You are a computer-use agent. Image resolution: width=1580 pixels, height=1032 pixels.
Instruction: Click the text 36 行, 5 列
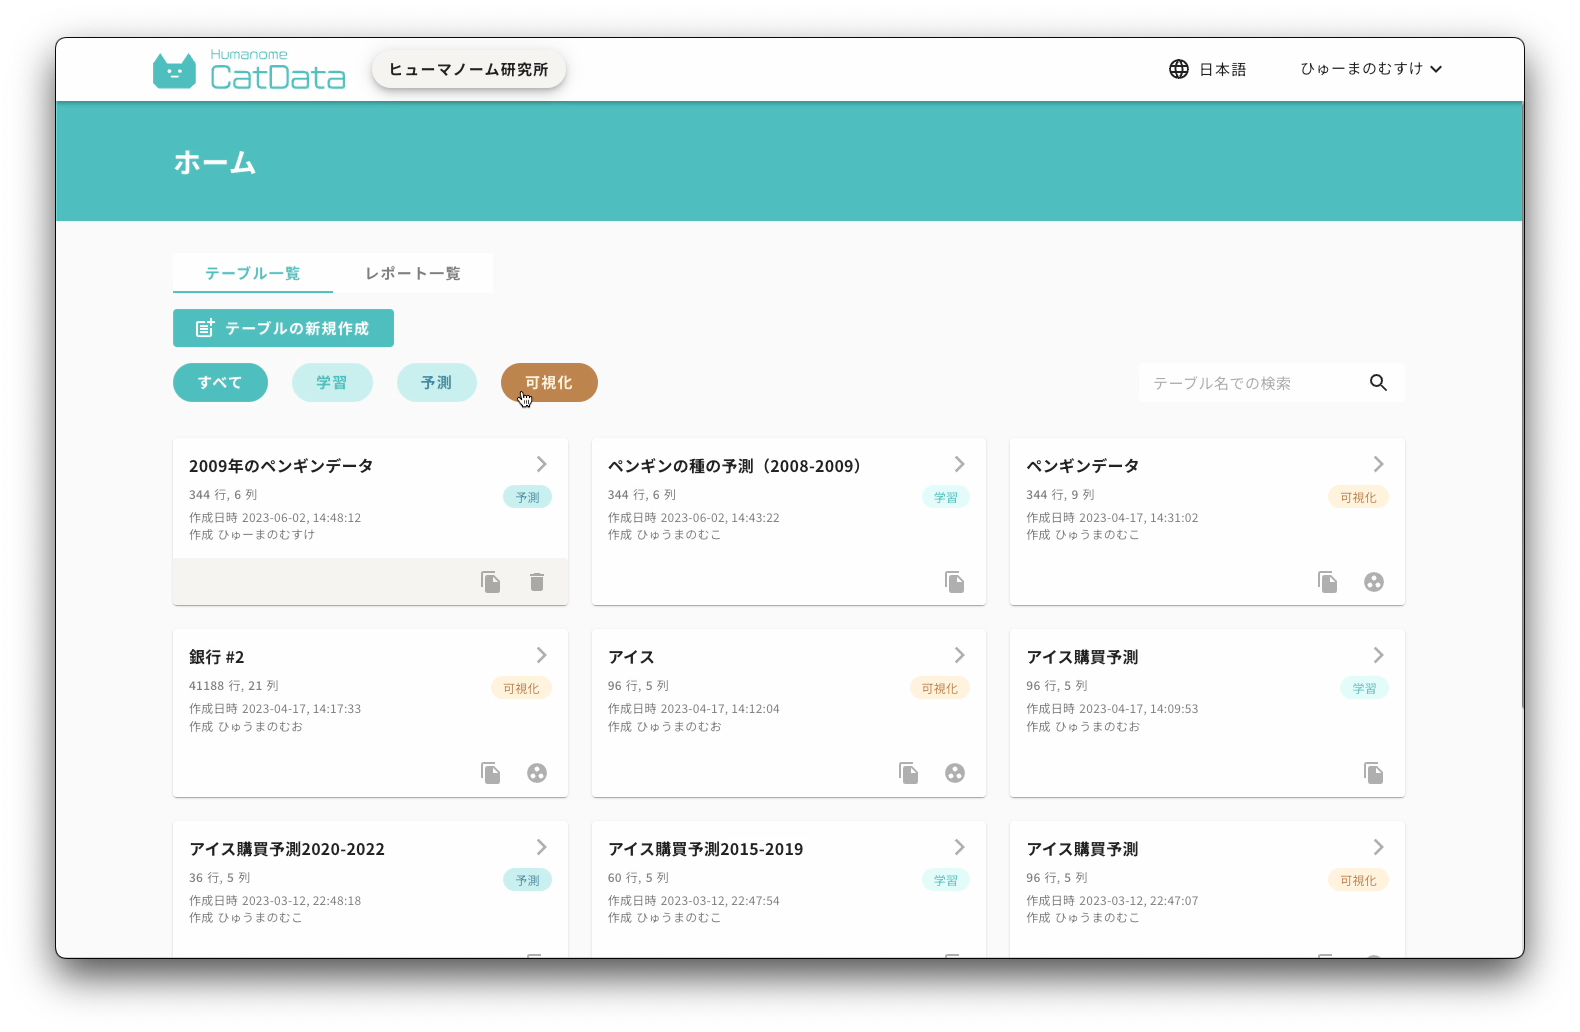(220, 878)
